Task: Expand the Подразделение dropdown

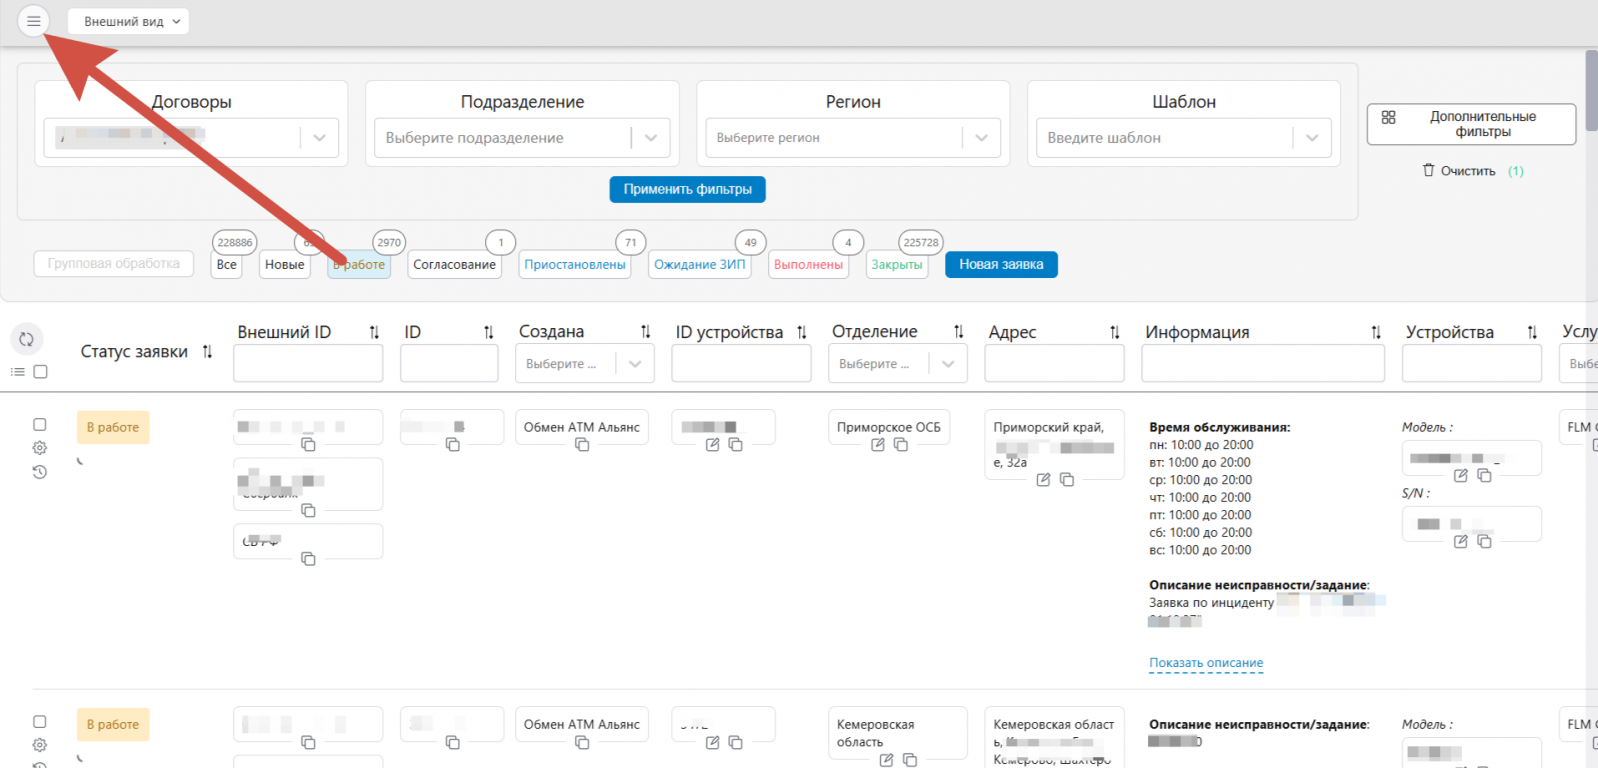Action: point(651,138)
